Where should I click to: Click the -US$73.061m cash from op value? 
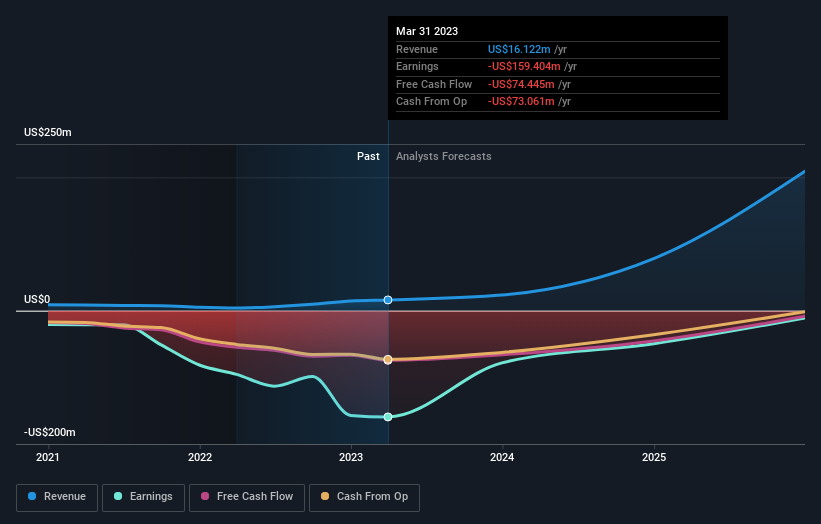521,102
